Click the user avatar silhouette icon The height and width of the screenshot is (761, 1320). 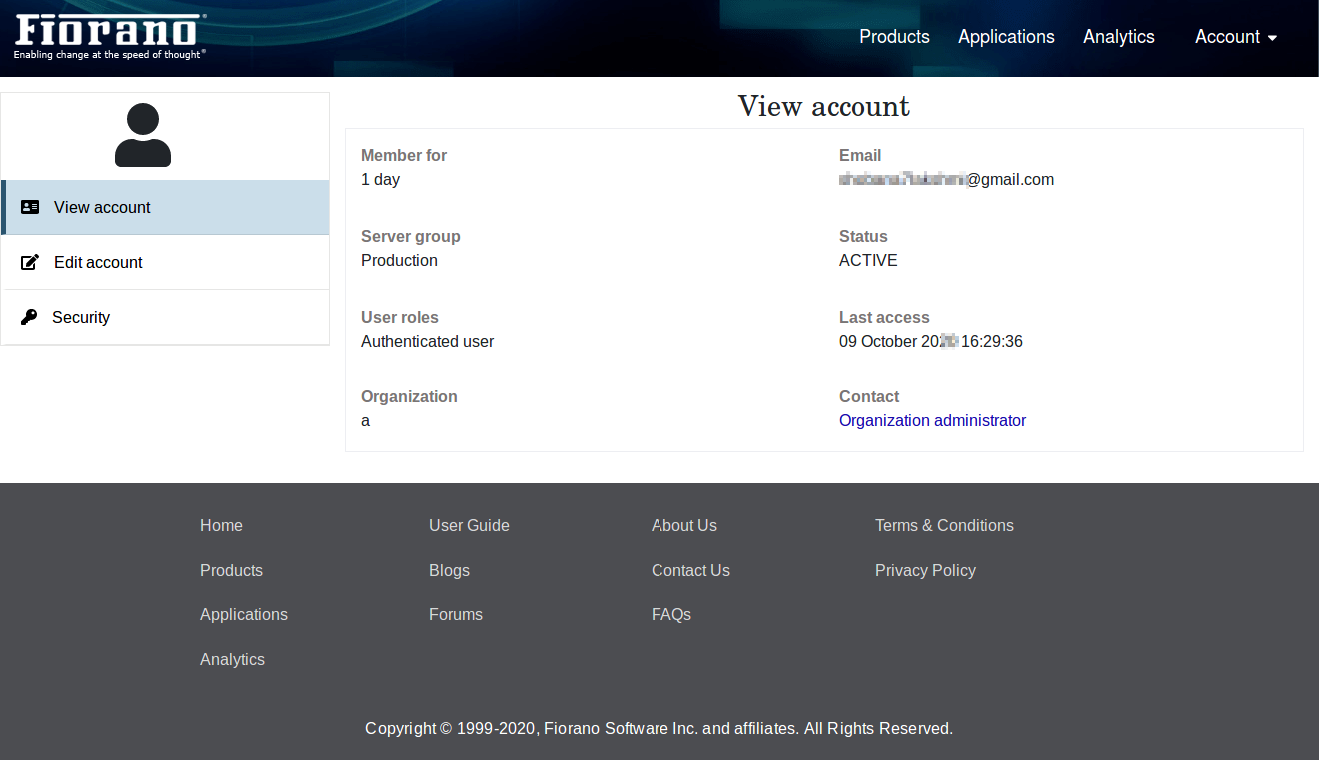click(143, 135)
